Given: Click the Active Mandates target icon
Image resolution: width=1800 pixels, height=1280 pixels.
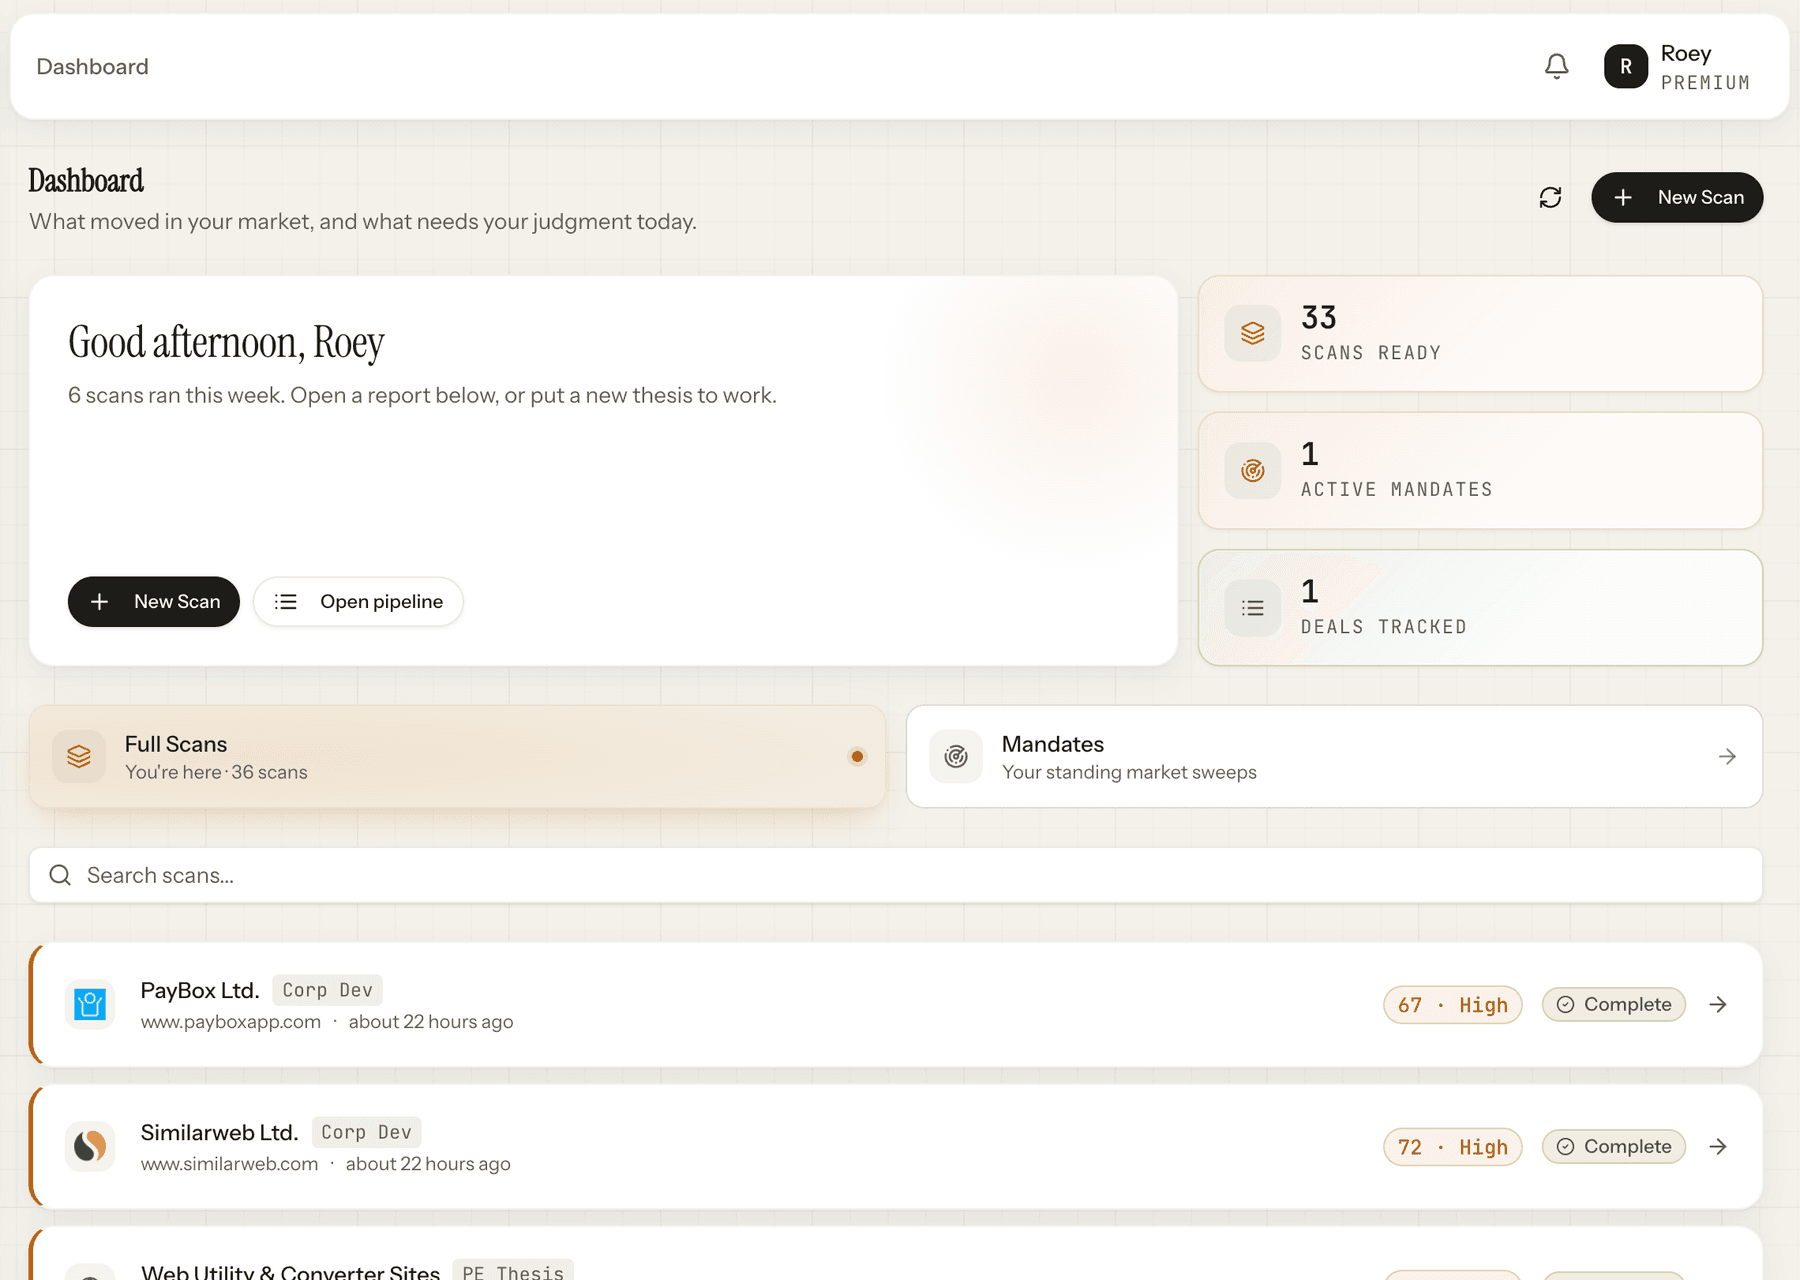Looking at the screenshot, I should tap(1253, 470).
